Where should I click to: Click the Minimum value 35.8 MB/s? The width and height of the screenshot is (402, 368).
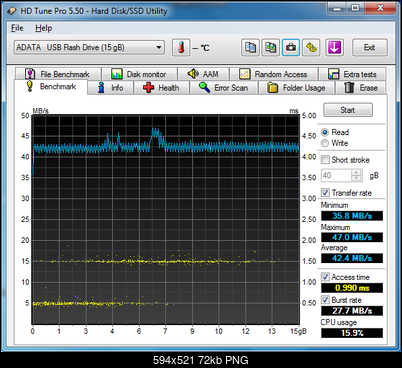(352, 216)
